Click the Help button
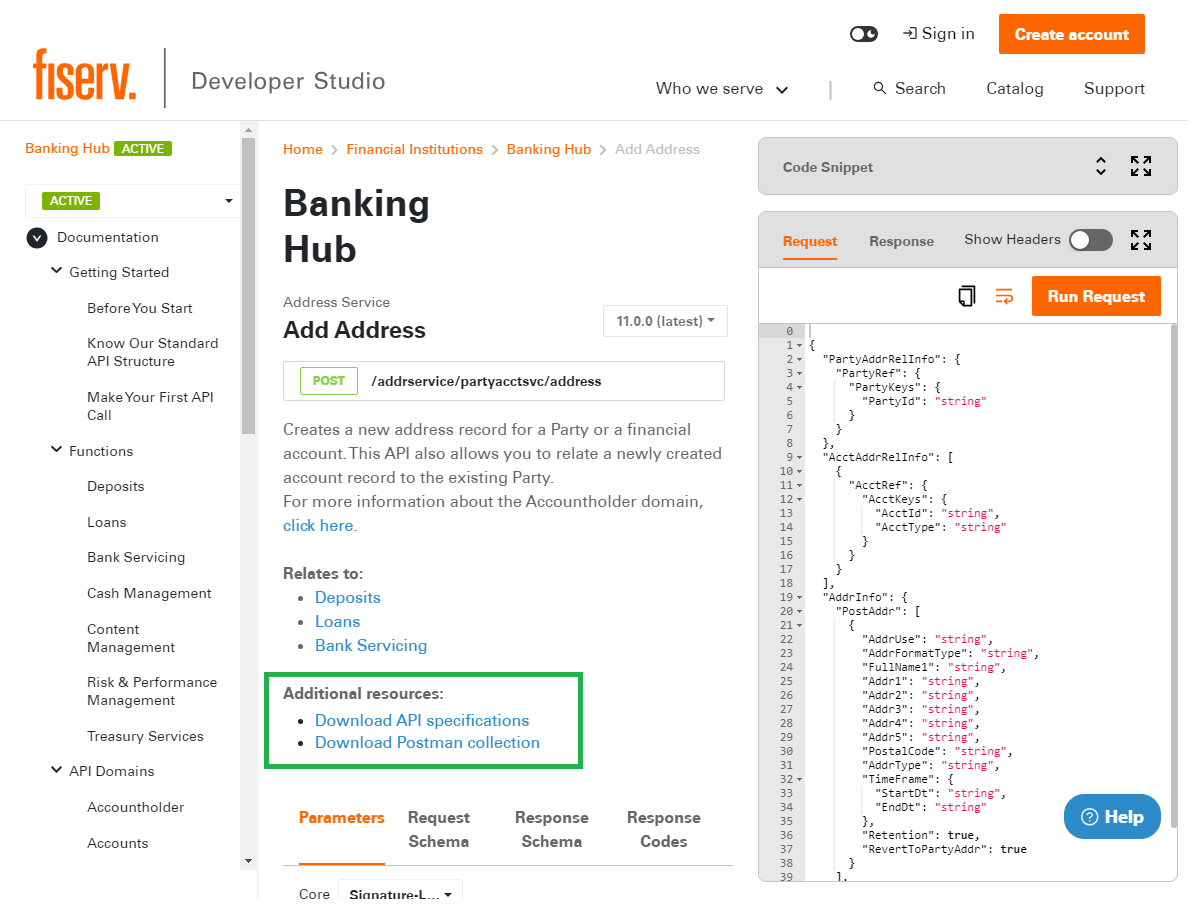1200x916 pixels. (1112, 816)
